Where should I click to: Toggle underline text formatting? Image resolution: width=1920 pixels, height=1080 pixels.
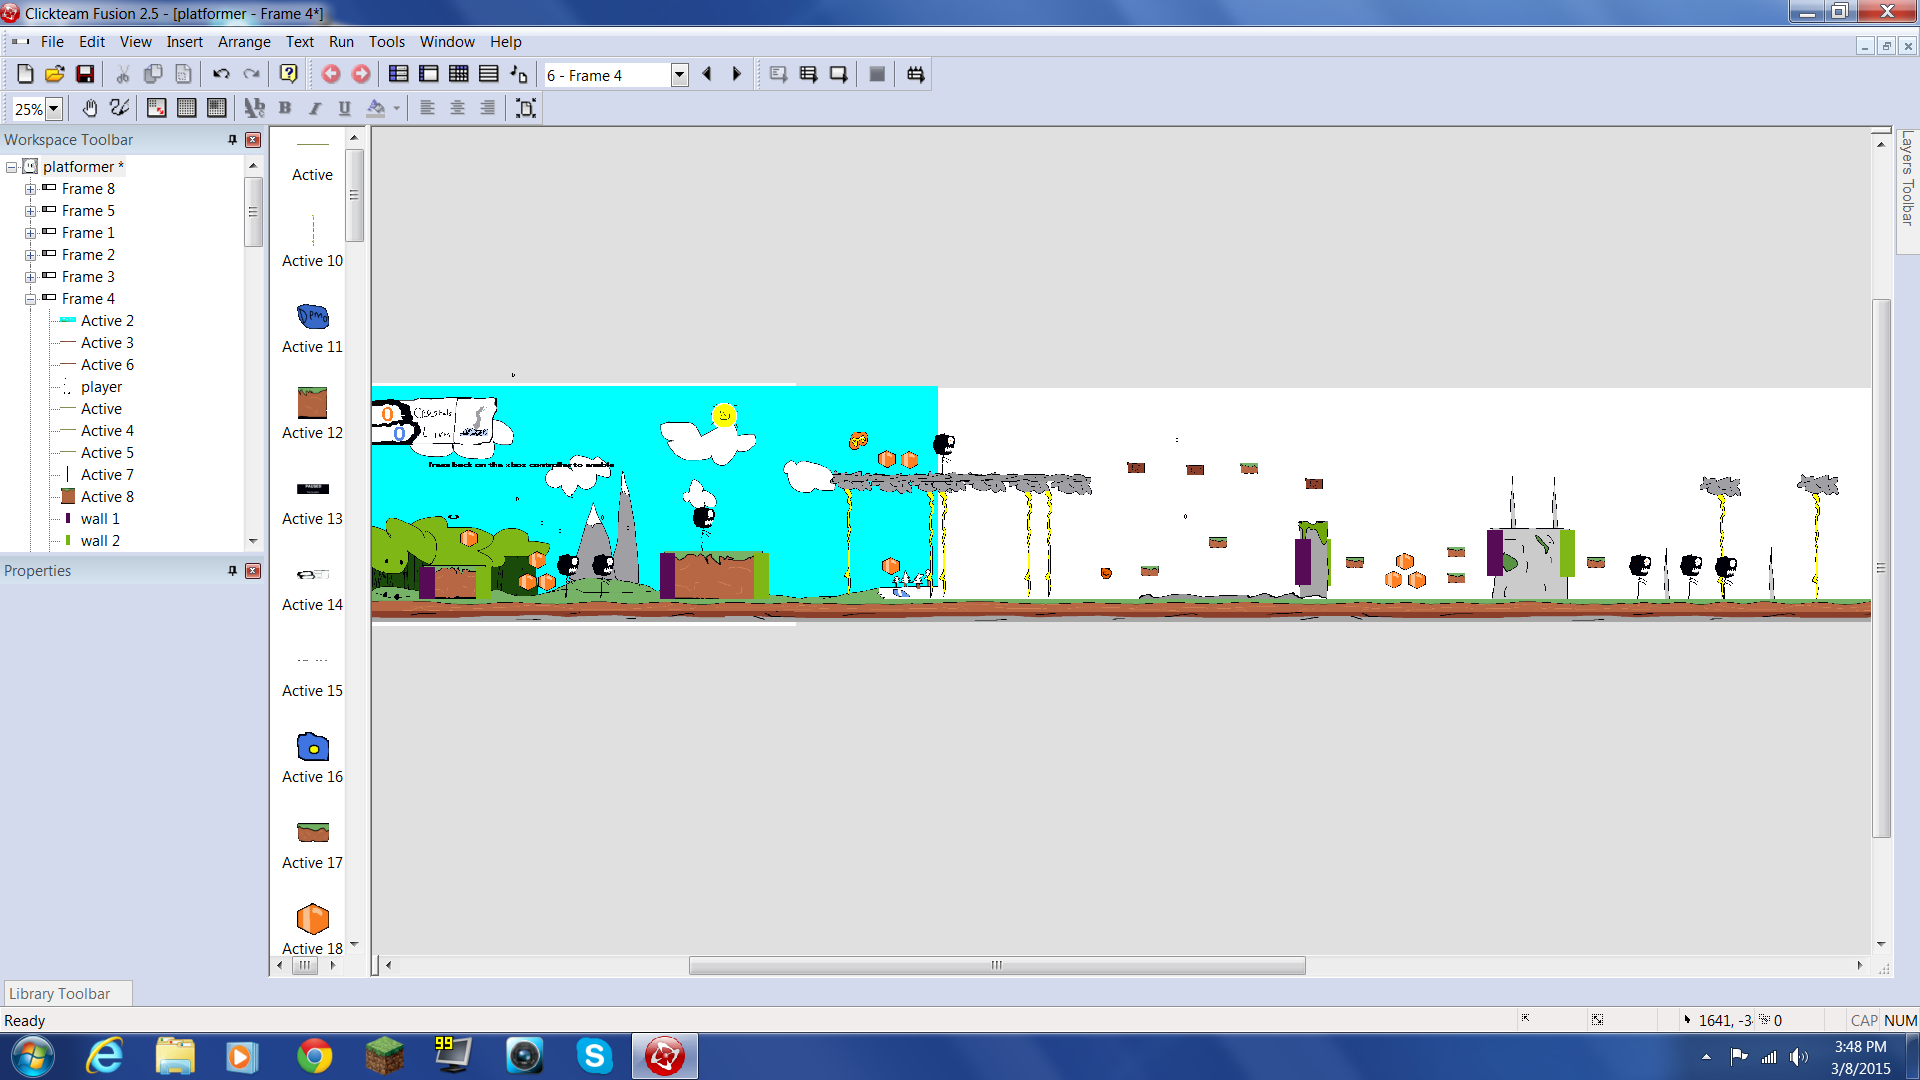[345, 108]
